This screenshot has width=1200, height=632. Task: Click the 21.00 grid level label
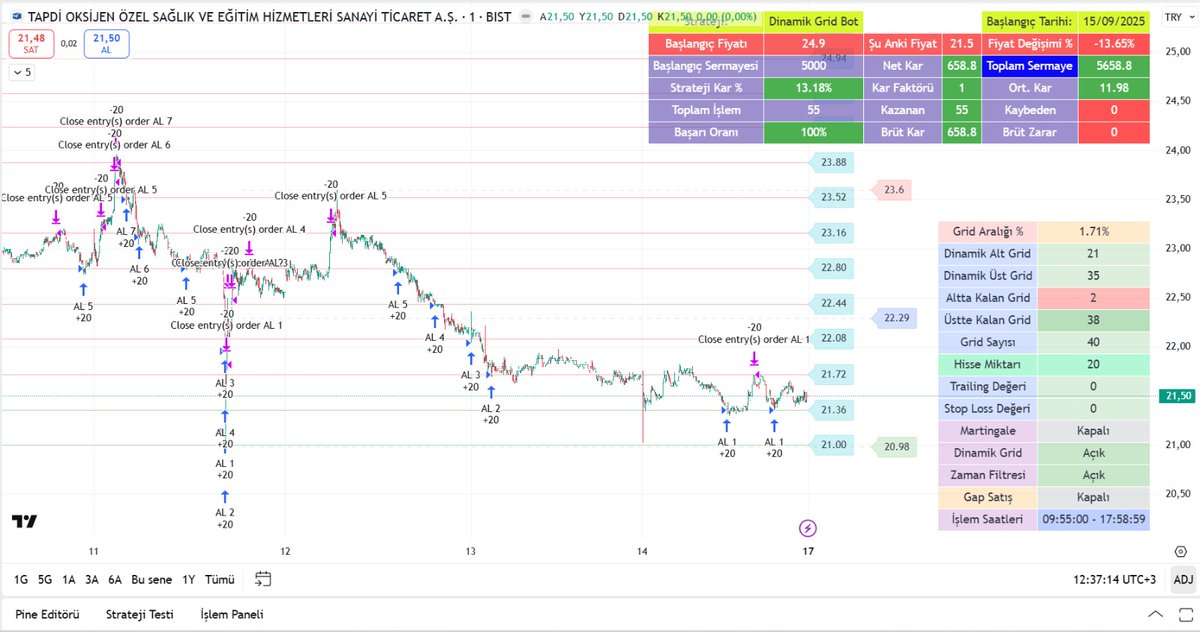pos(834,445)
